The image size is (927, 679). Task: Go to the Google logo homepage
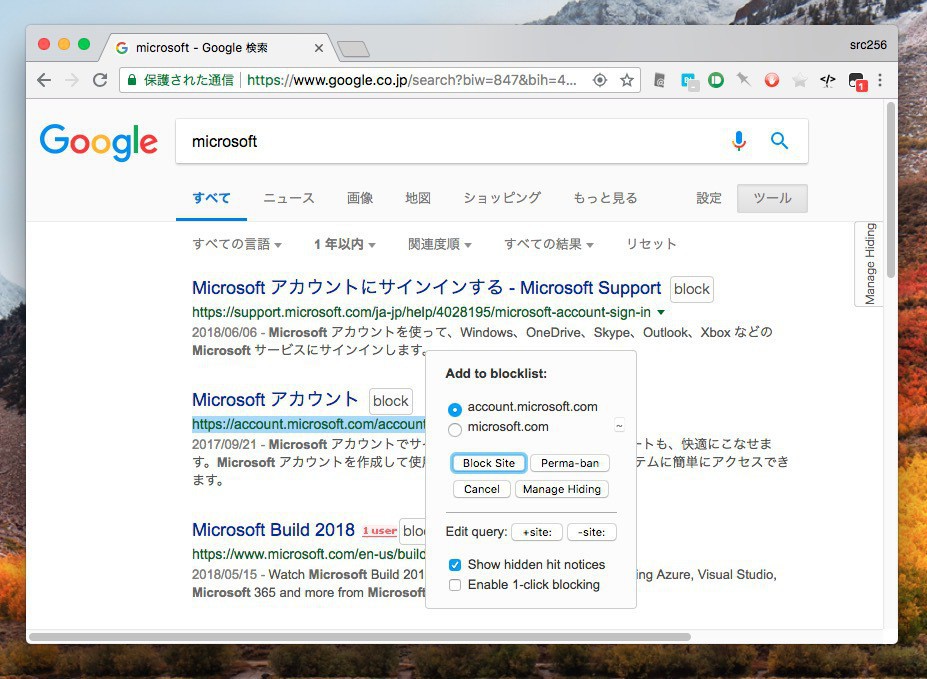(x=99, y=142)
